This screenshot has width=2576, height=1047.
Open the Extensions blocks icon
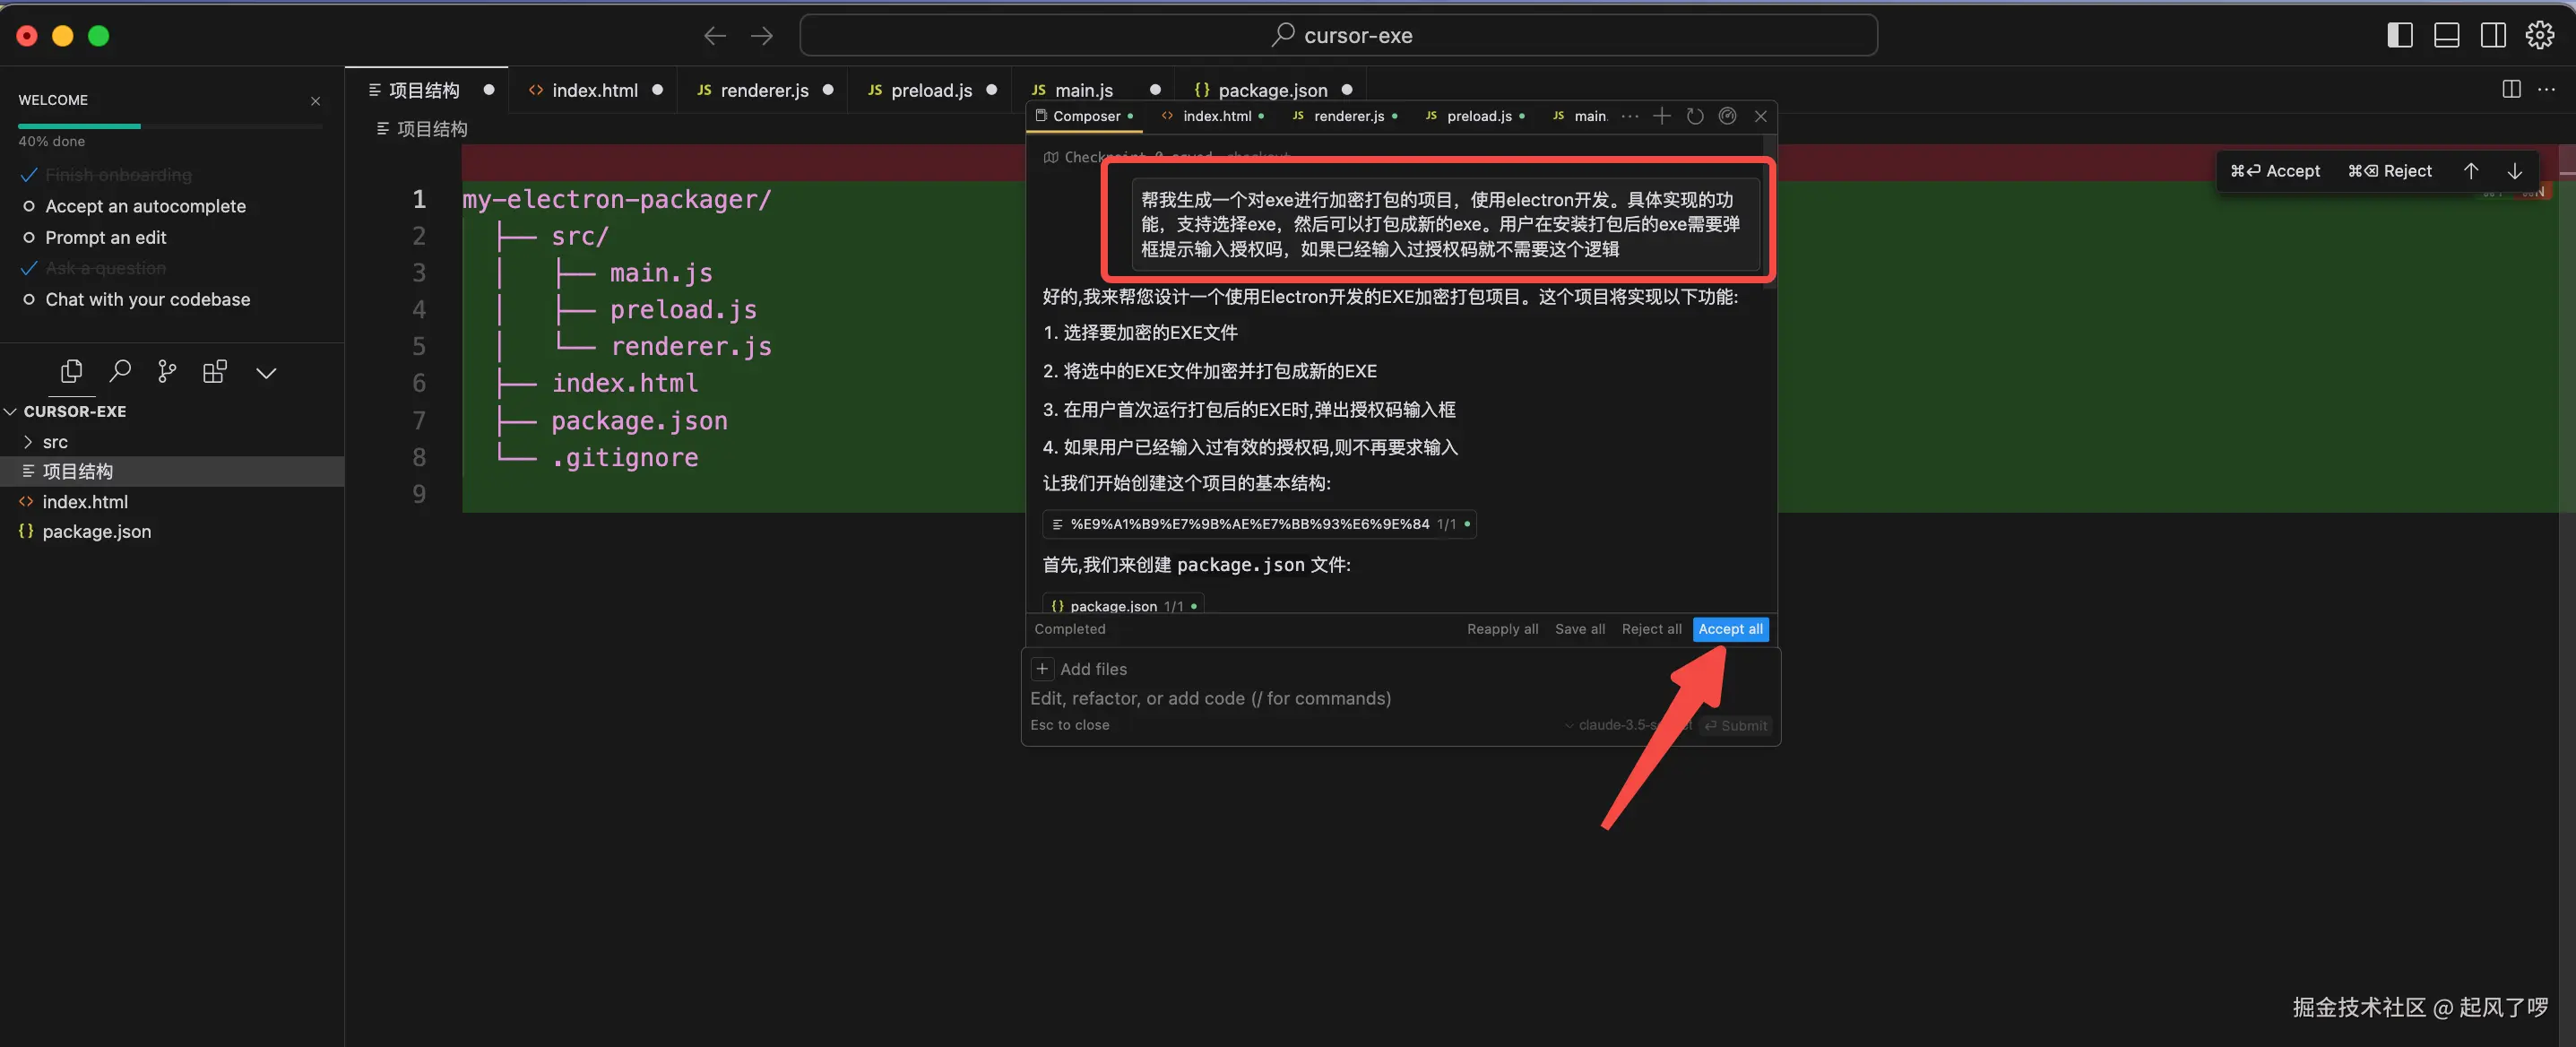tap(215, 372)
